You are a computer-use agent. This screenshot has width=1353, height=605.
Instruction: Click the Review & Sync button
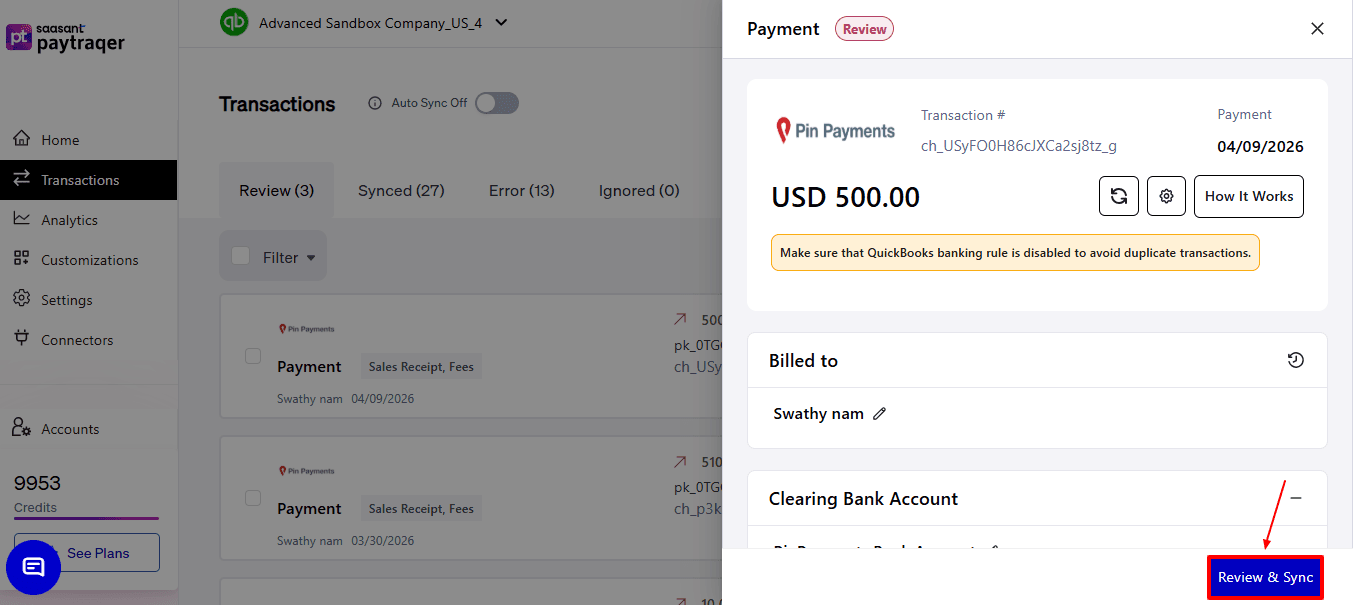[x=1265, y=577]
